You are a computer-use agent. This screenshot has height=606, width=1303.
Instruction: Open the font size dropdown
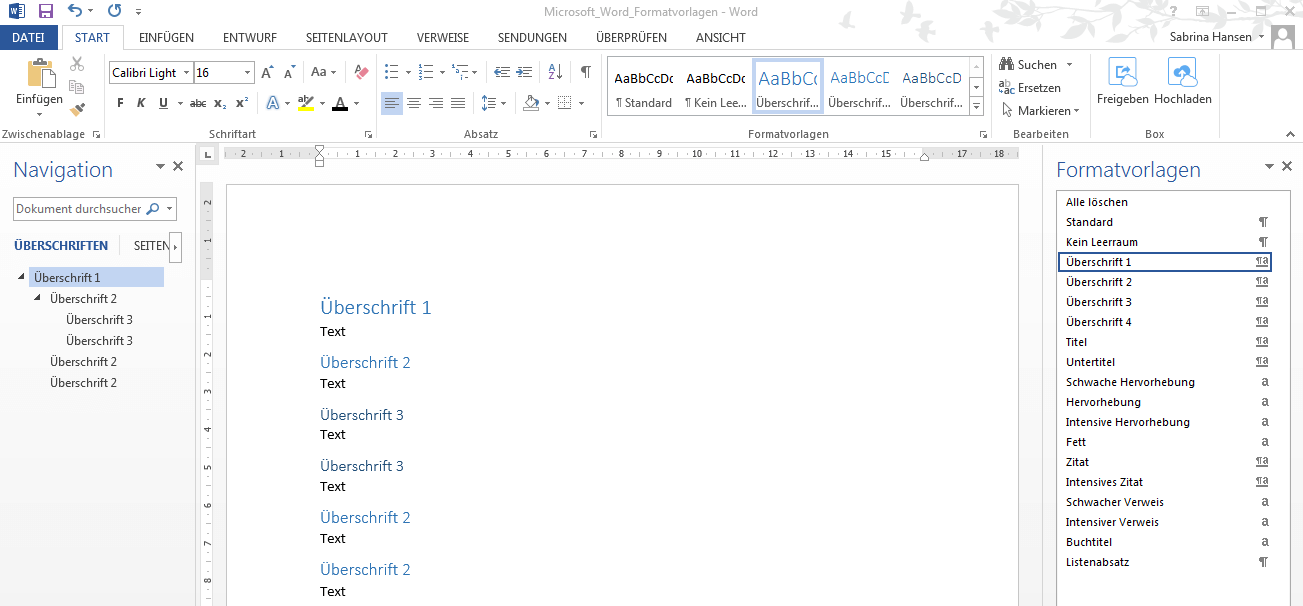(248, 73)
